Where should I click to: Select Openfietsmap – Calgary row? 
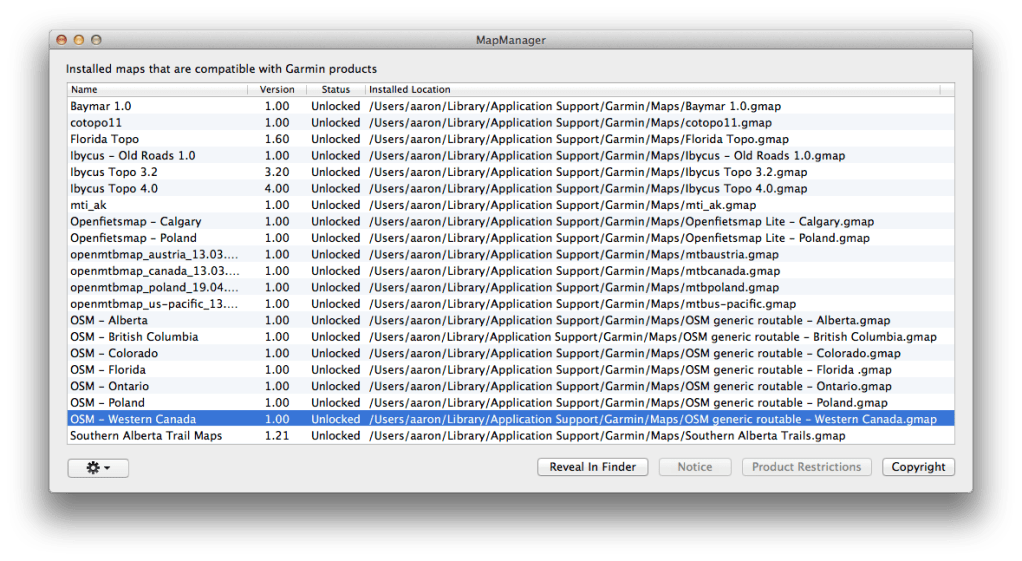[510, 222]
